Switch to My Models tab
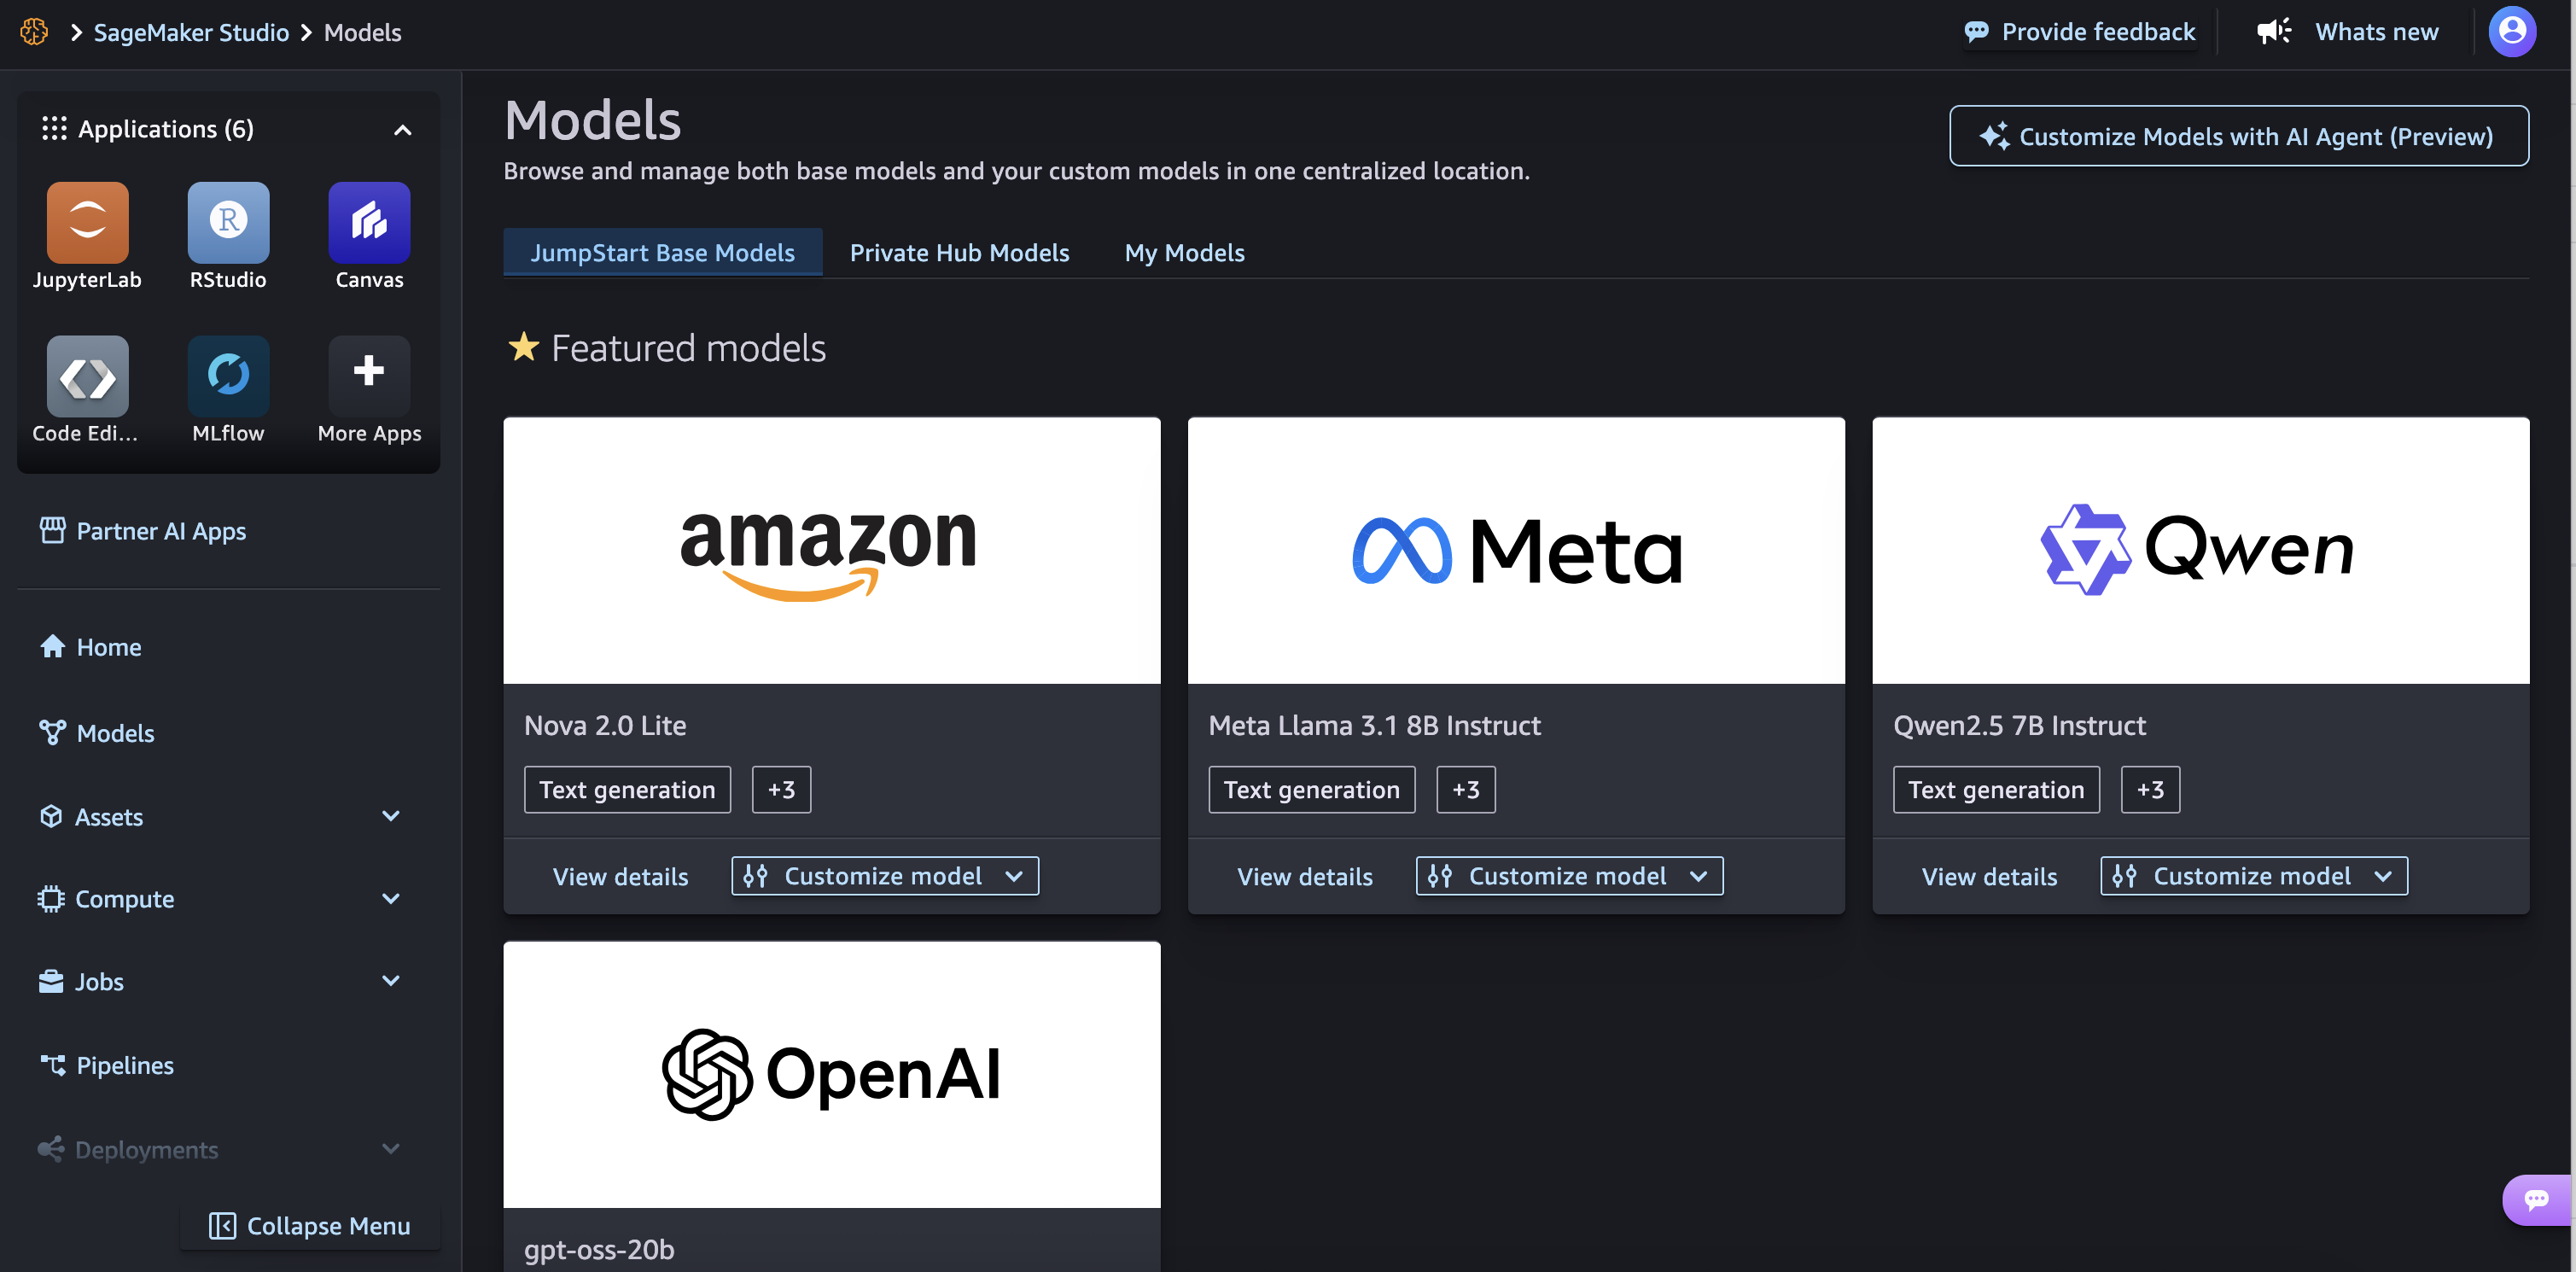Viewport: 2576px width, 1272px height. (1184, 252)
